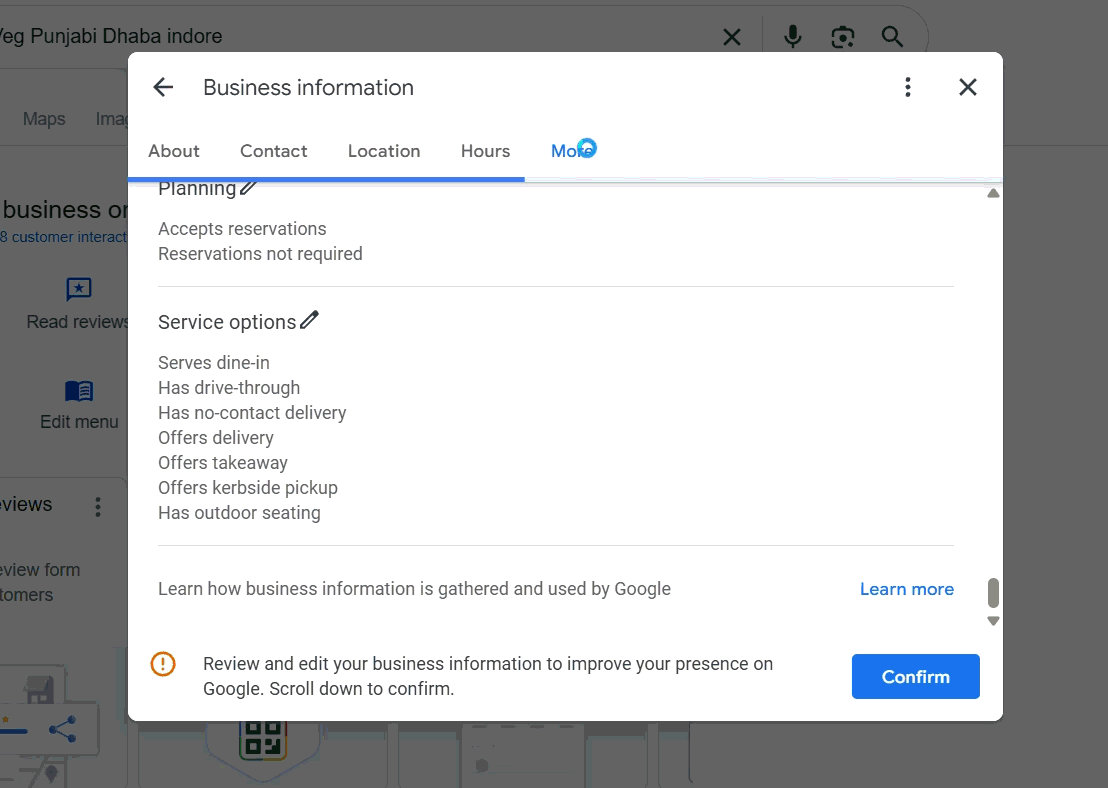Open Read reviews icon
Screen dimensions: 1108x788
[79, 290]
